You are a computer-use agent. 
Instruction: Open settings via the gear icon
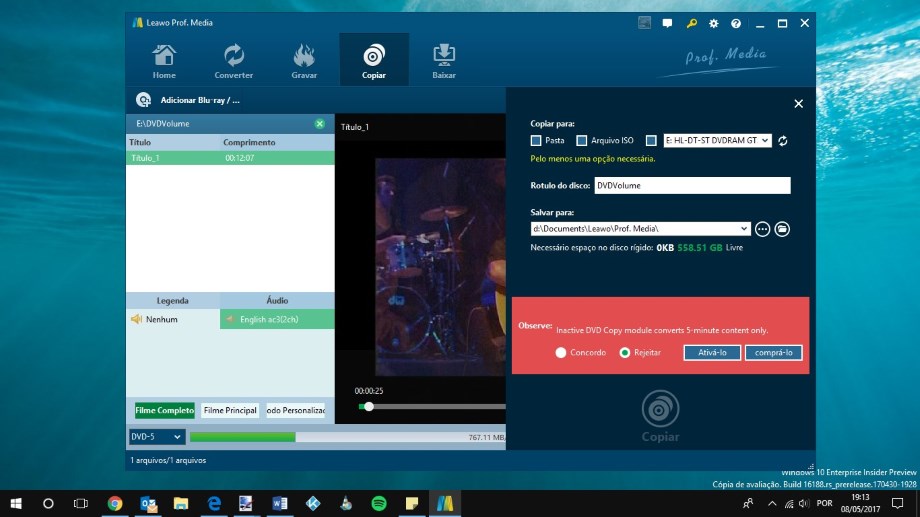pyautogui.click(x=714, y=23)
